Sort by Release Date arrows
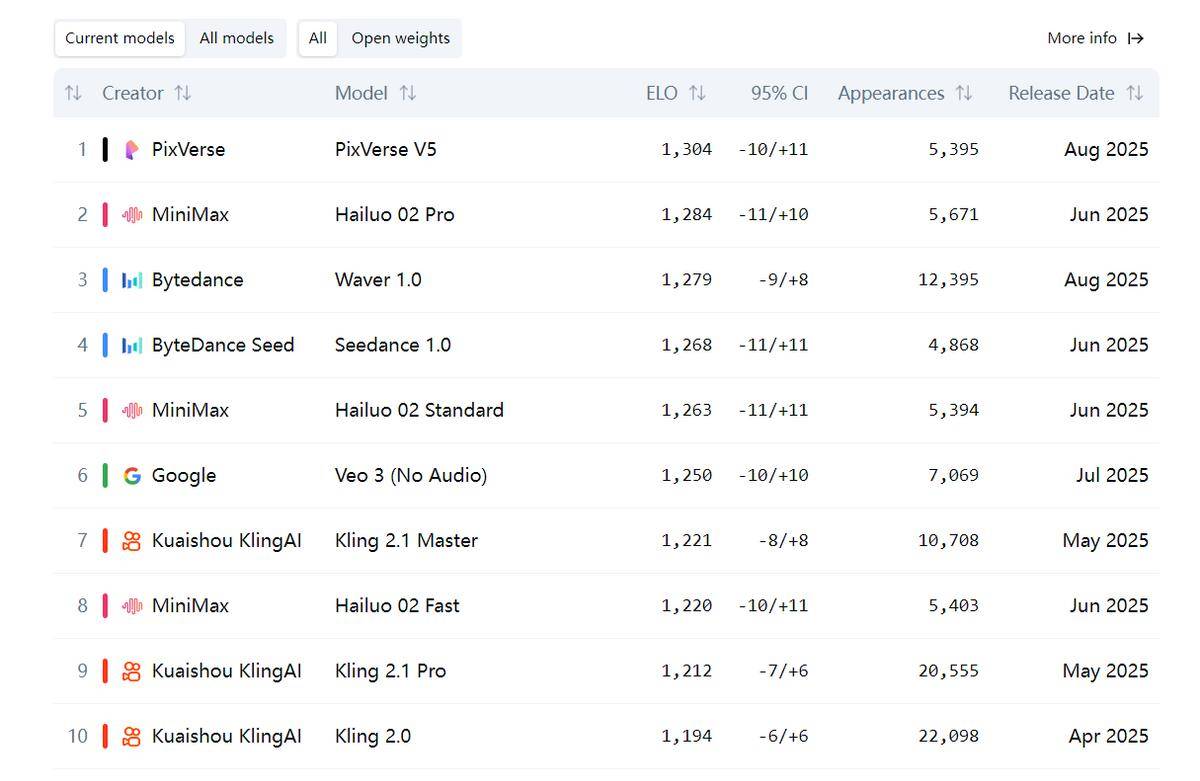 tap(1134, 93)
